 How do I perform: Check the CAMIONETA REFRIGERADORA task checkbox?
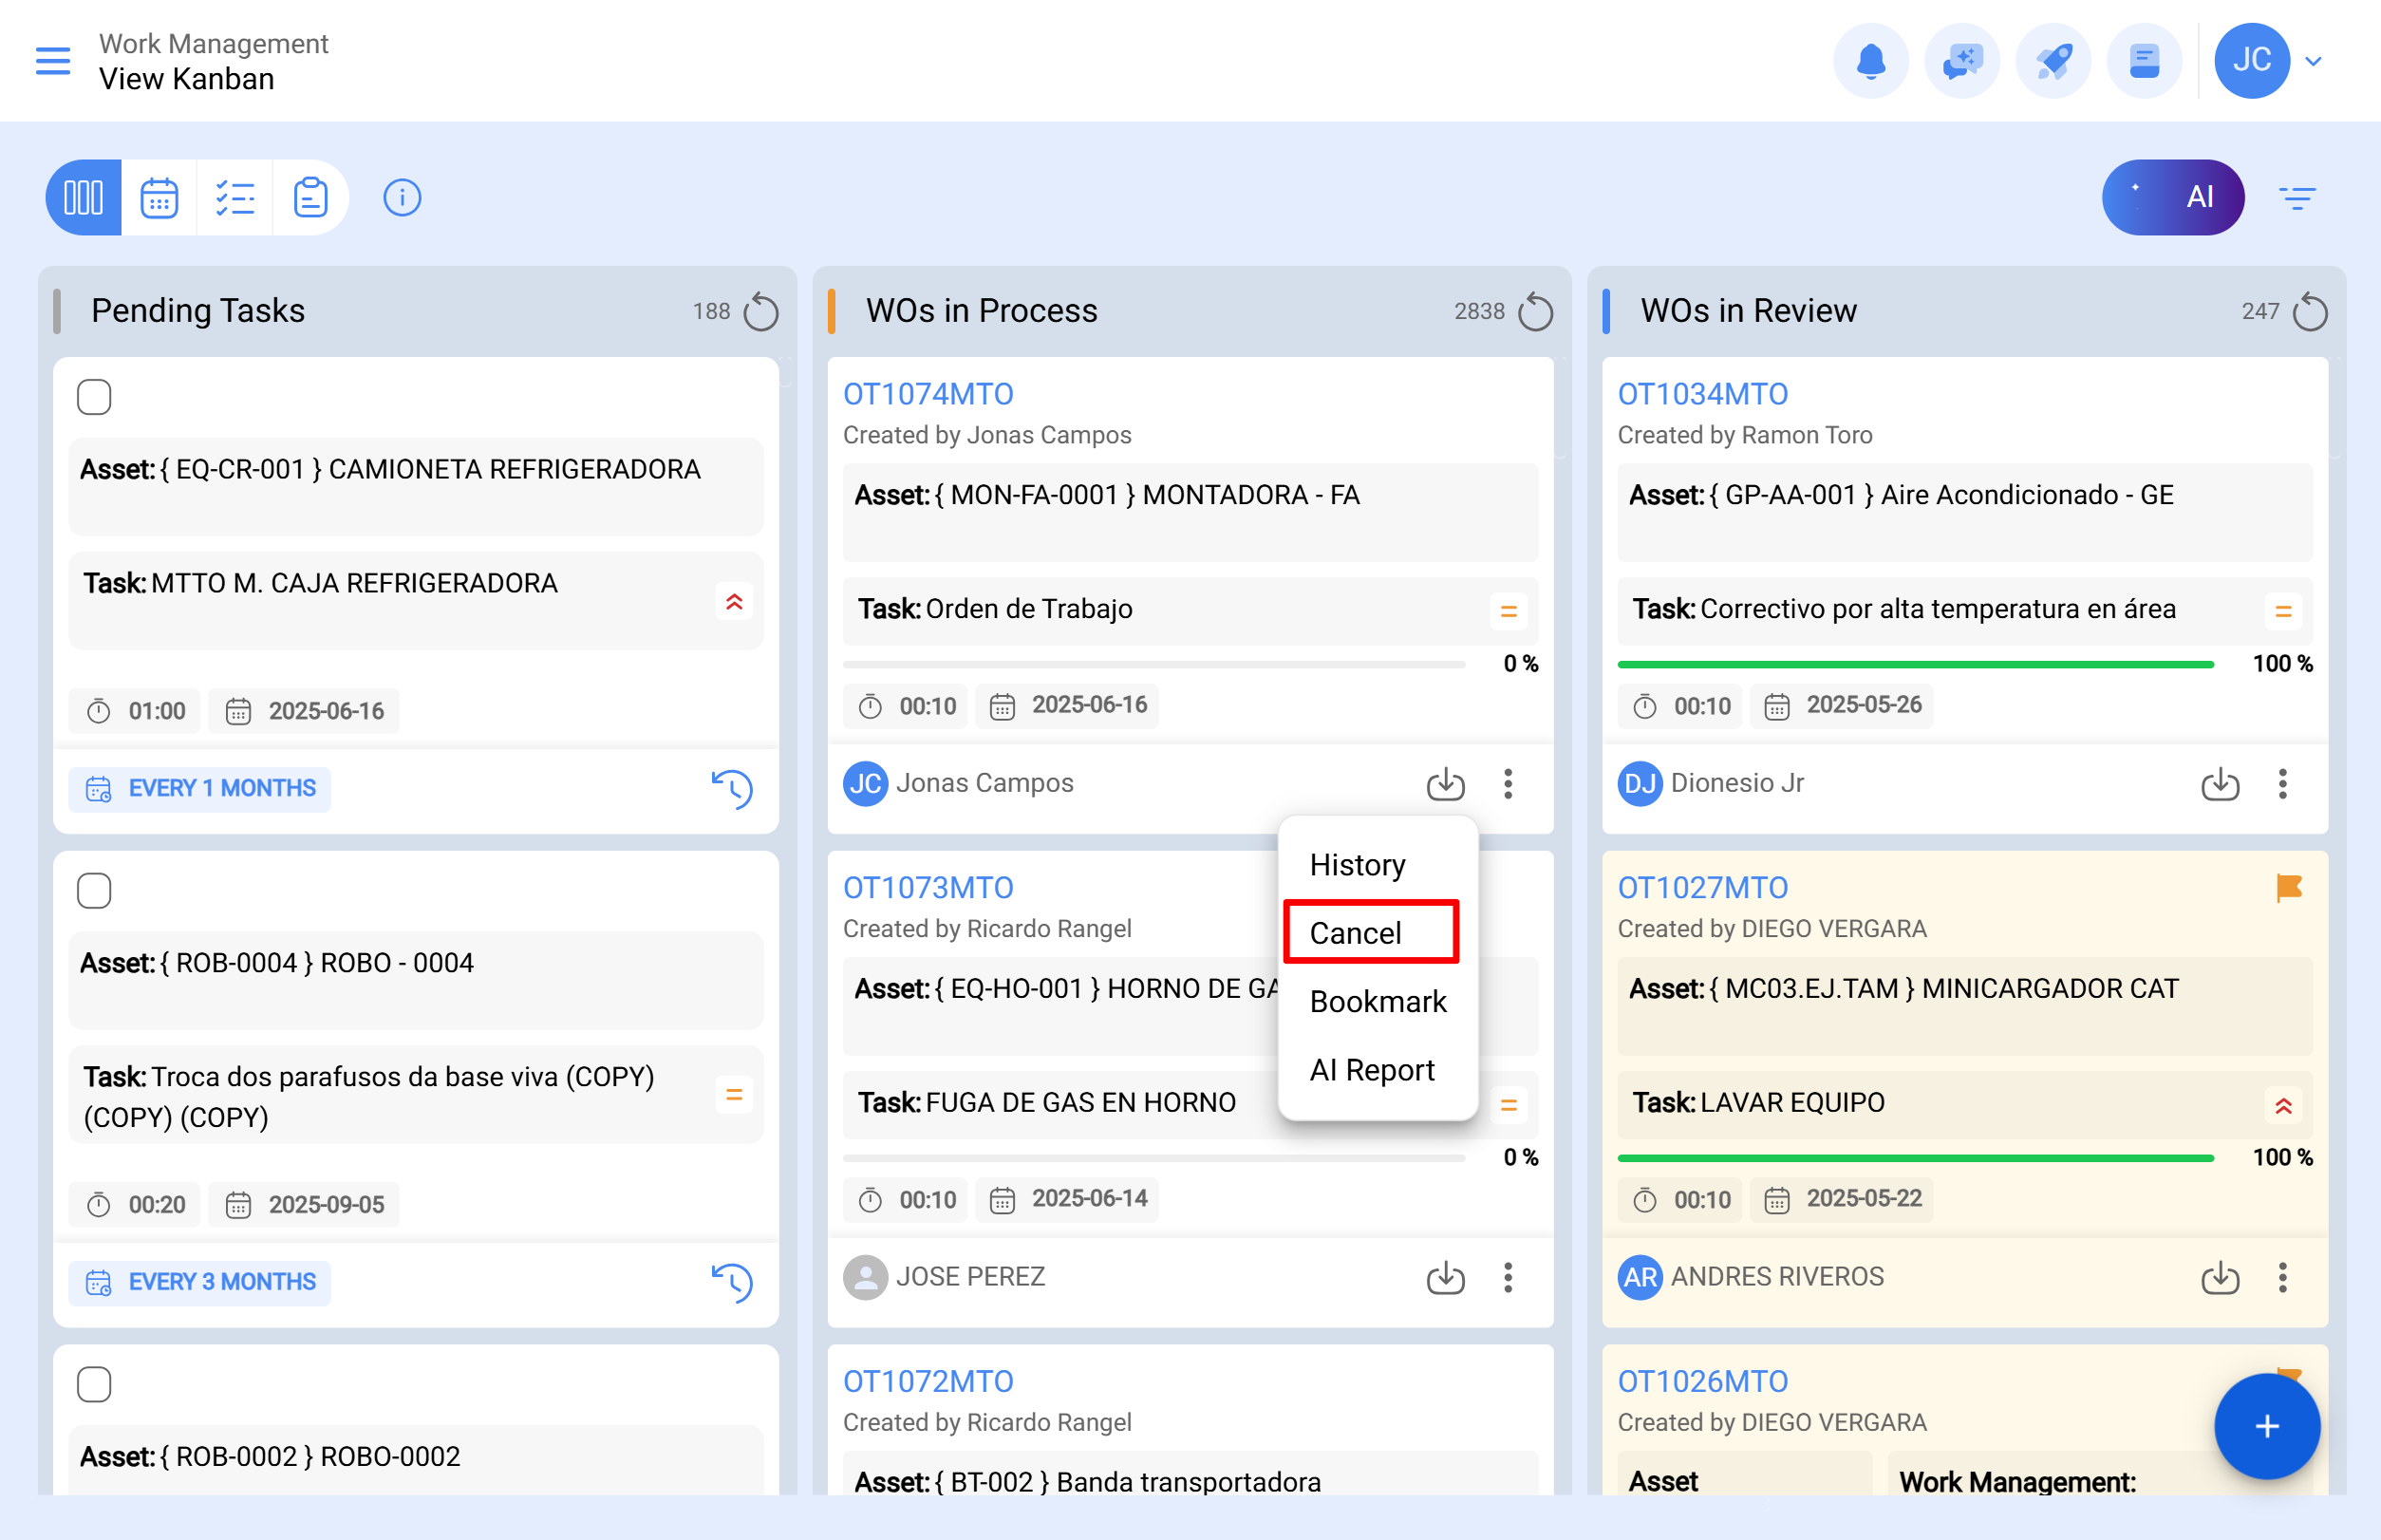coord(93,396)
